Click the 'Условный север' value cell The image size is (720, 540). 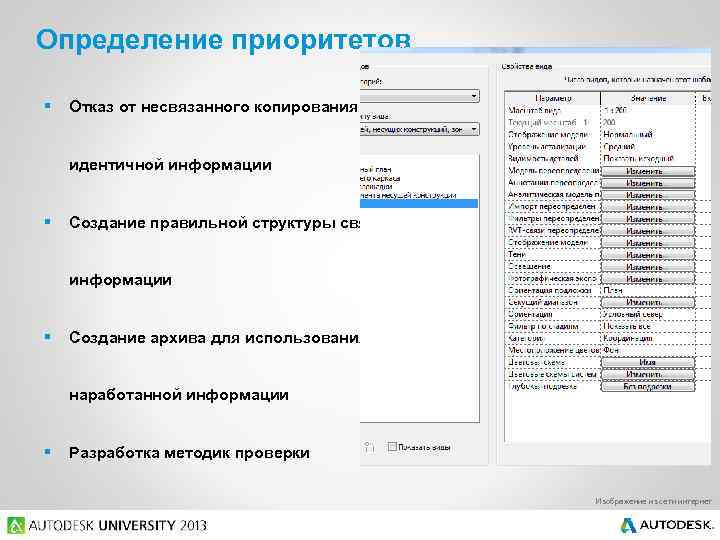pos(648,315)
